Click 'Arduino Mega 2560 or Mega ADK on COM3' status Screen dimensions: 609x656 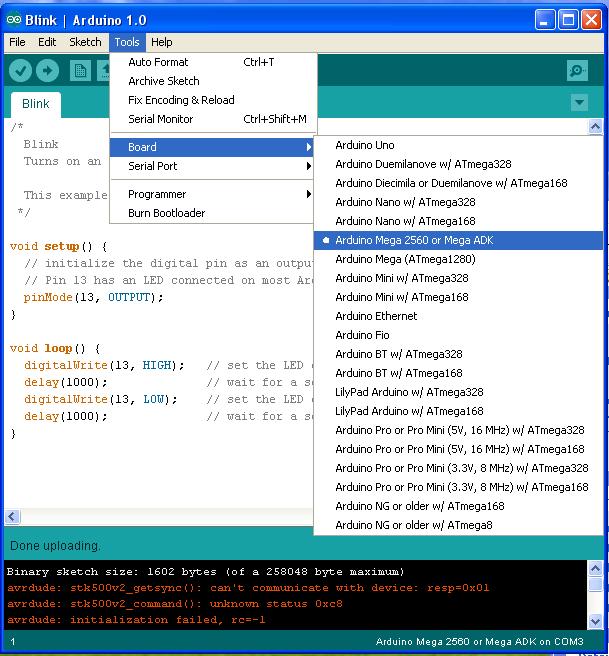479,642
